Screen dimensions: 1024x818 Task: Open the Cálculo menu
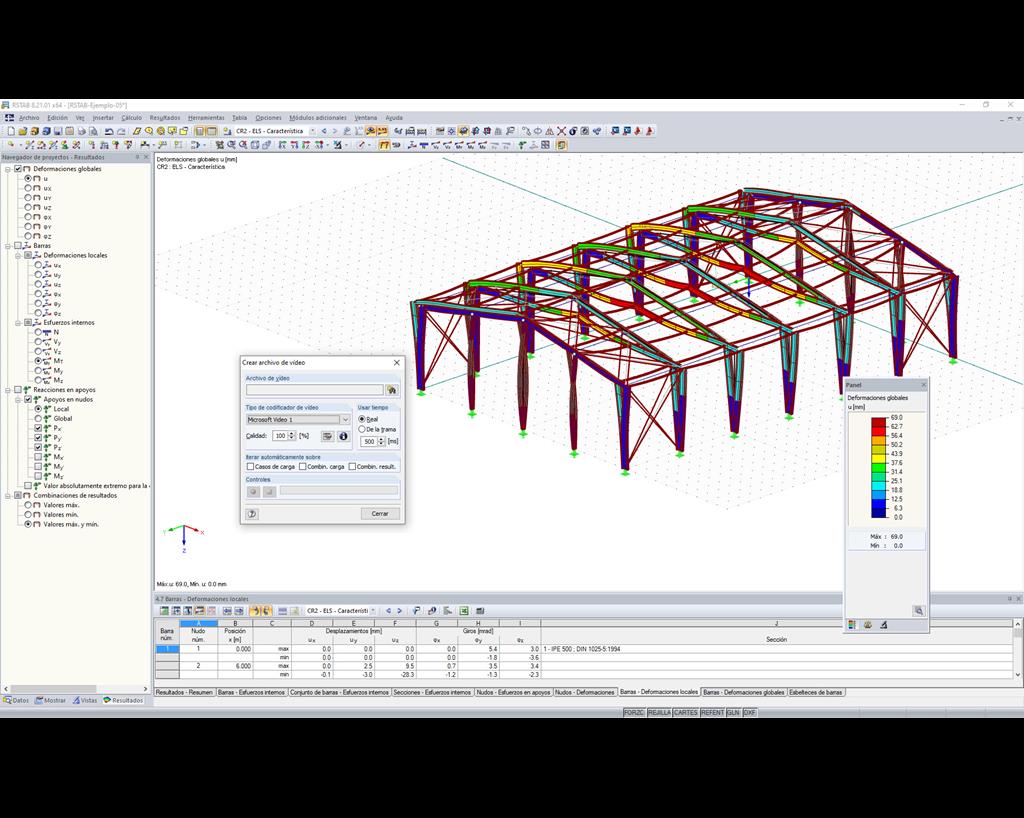(131, 118)
